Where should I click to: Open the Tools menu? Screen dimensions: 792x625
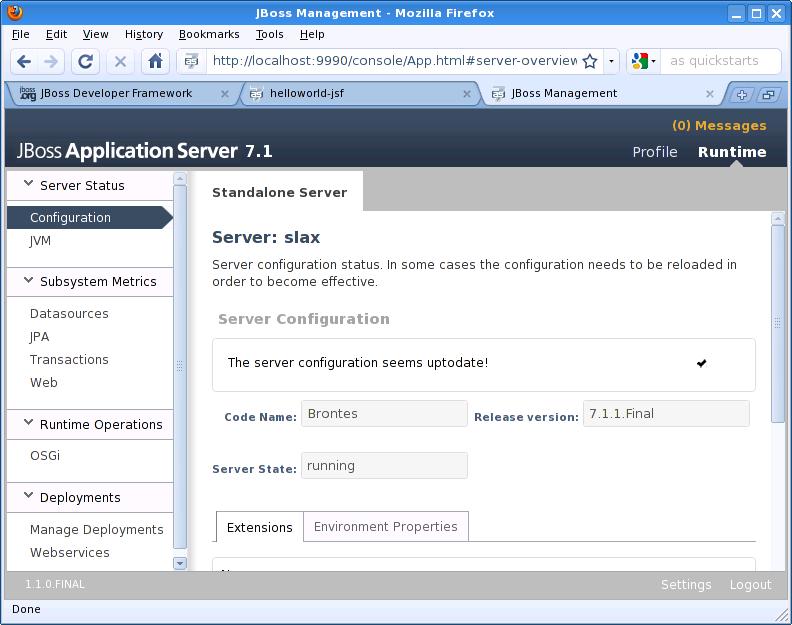pyautogui.click(x=269, y=34)
